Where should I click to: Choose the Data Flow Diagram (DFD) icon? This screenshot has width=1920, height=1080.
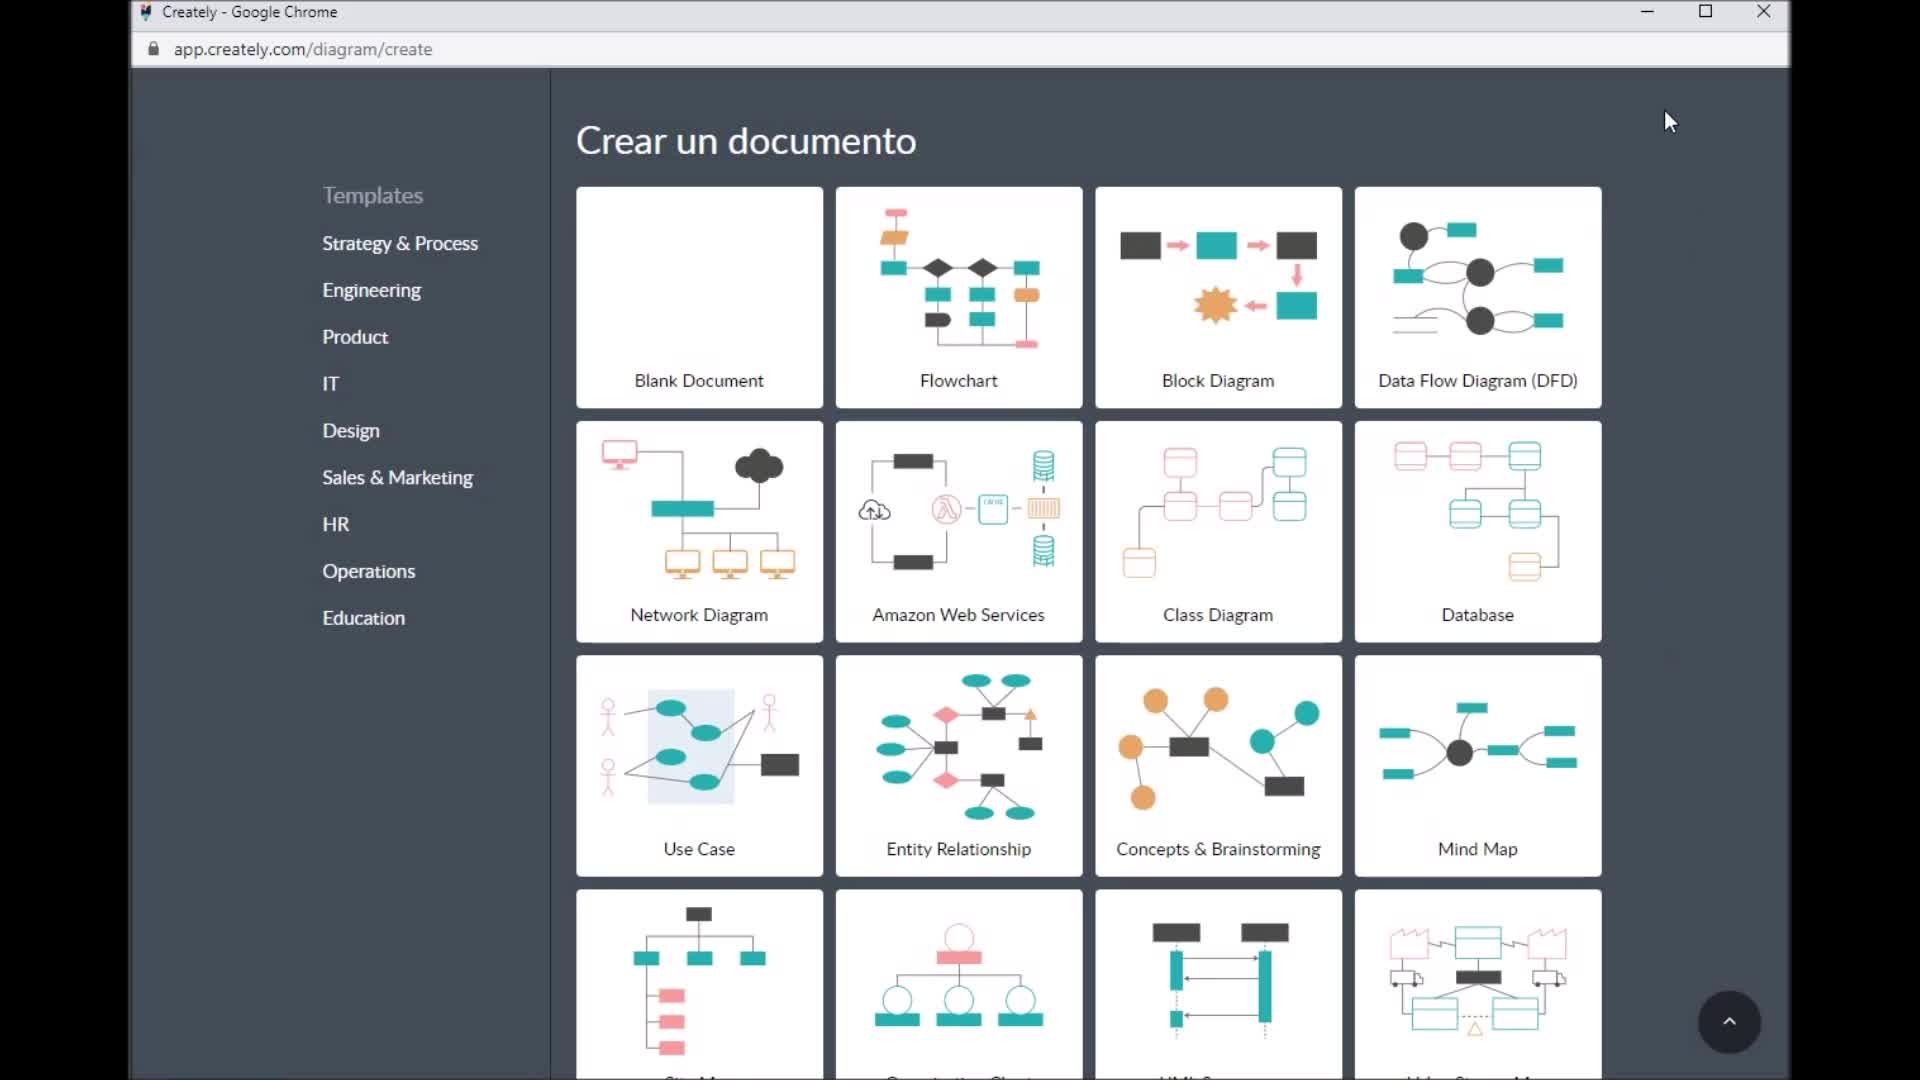(x=1477, y=278)
